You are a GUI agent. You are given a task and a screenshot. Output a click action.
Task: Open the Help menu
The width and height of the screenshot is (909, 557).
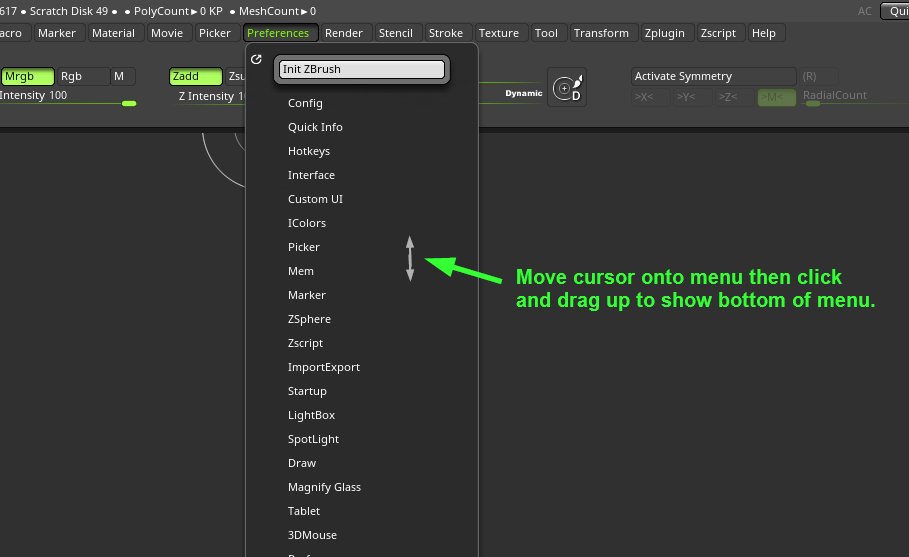tap(764, 33)
